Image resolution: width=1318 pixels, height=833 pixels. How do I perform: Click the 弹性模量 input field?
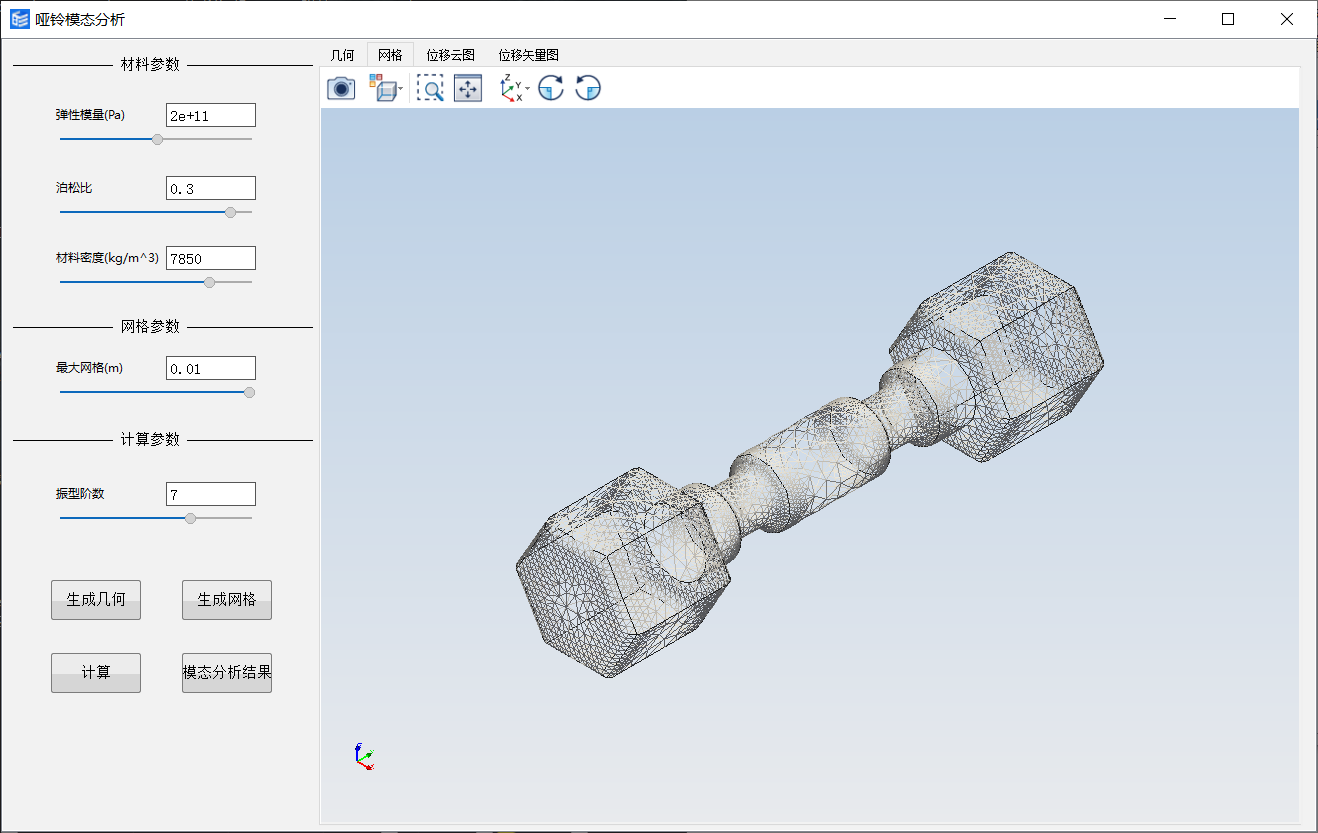pyautogui.click(x=211, y=115)
